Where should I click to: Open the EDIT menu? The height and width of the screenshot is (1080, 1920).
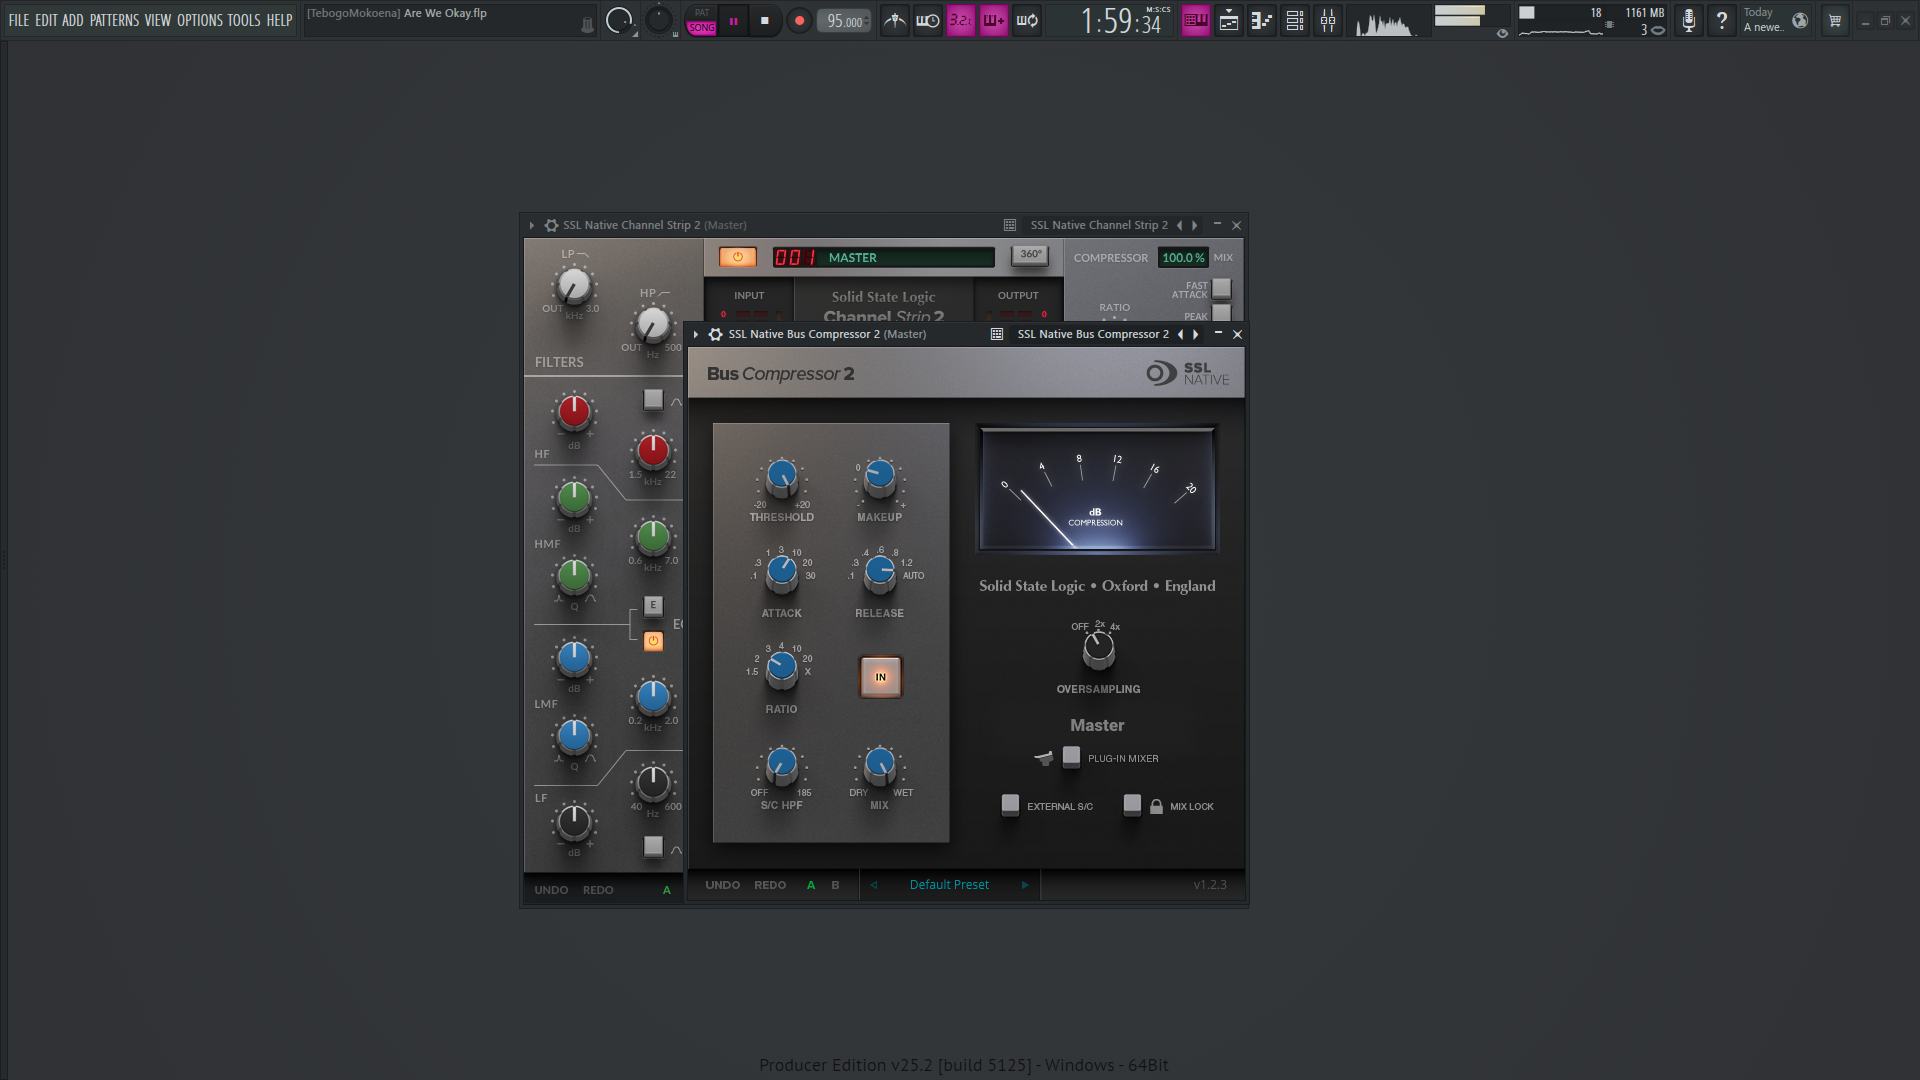[46, 20]
